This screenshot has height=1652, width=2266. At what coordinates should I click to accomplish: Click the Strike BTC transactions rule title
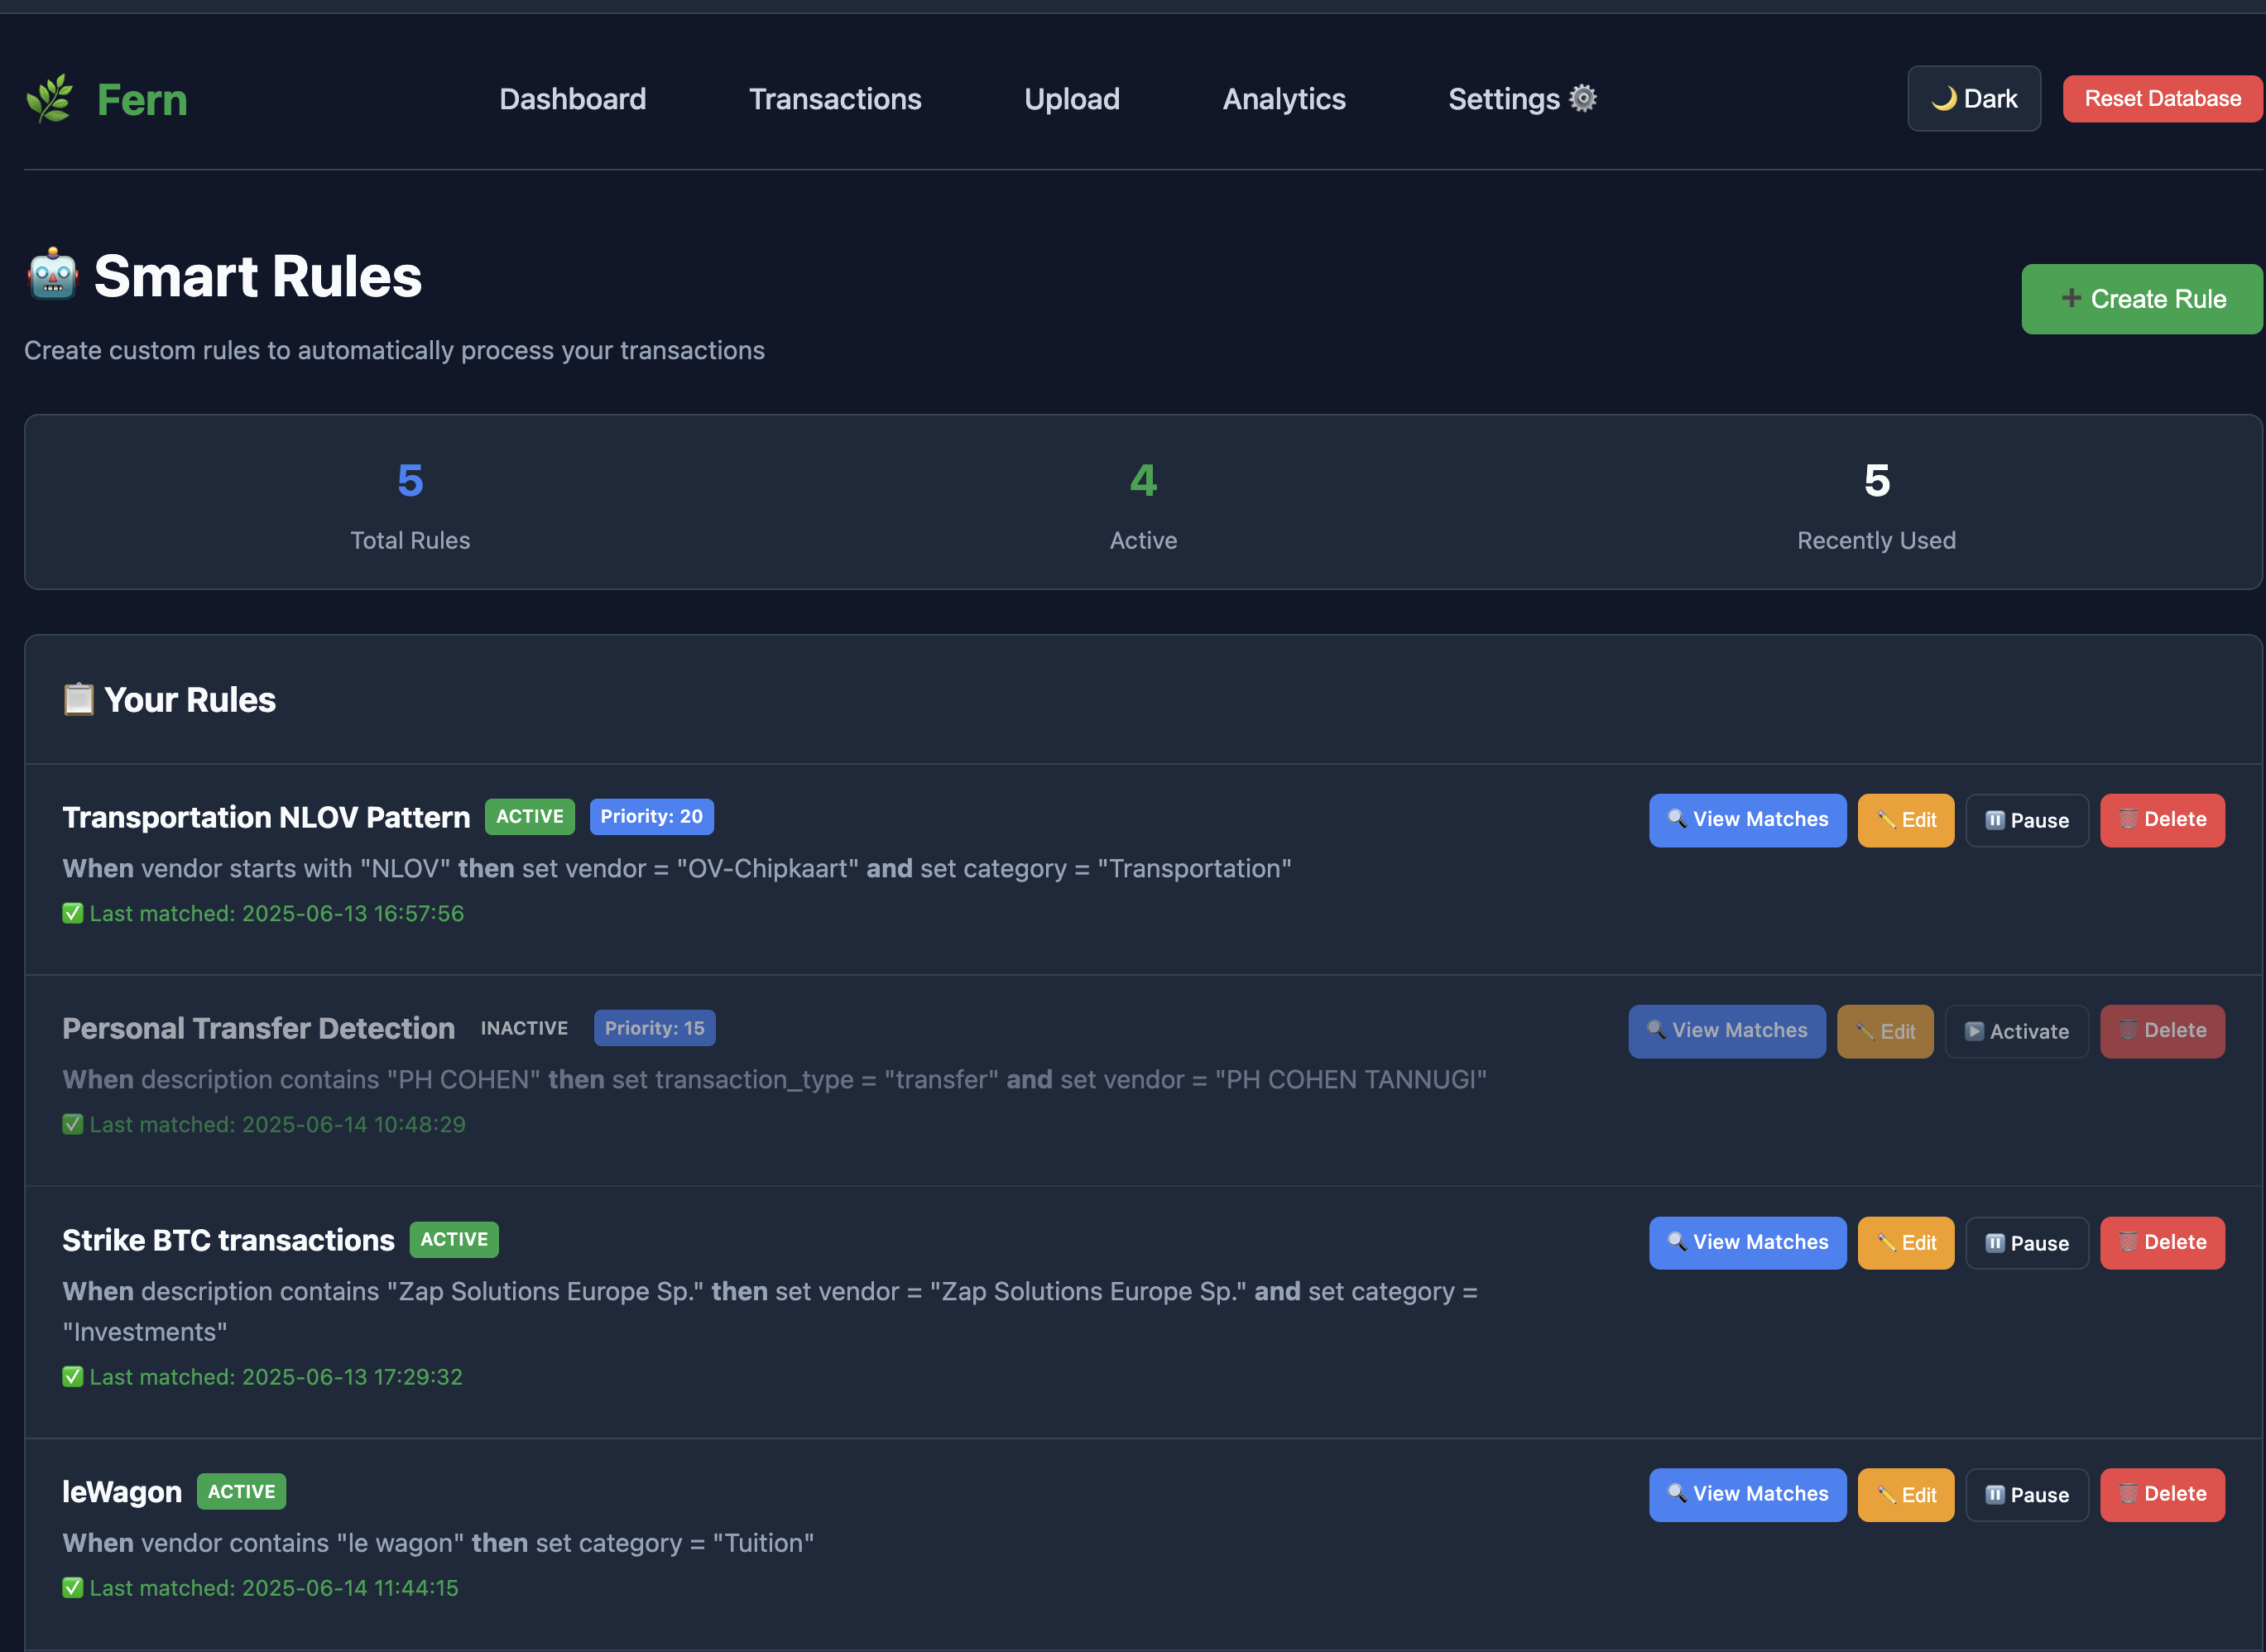(228, 1240)
